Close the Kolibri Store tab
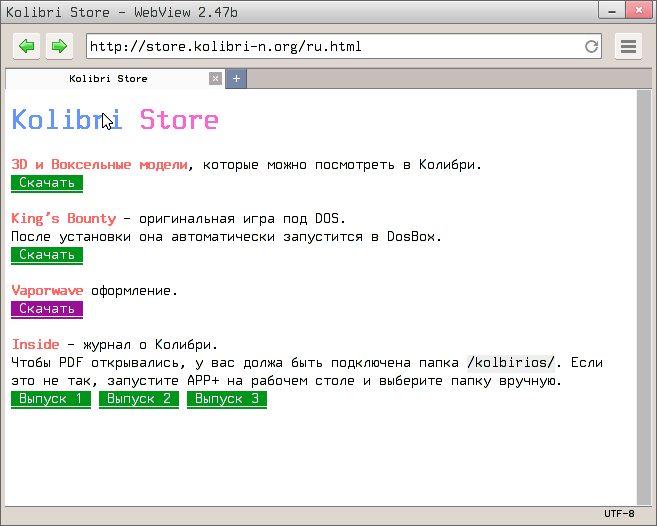Screen dimensions: 657x526 pyautogui.click(x=215, y=78)
